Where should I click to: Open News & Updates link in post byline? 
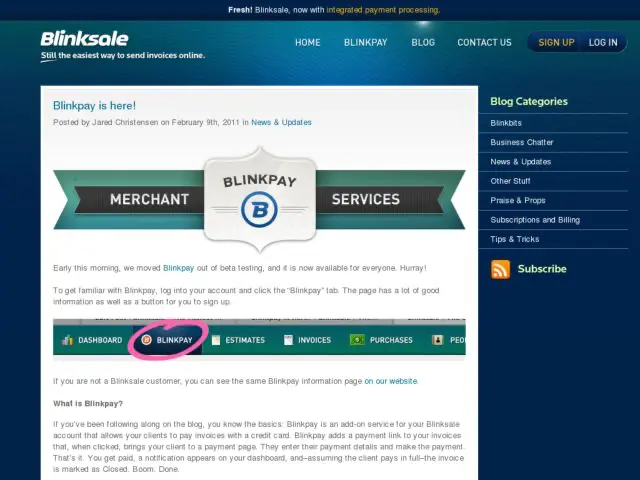(281, 122)
